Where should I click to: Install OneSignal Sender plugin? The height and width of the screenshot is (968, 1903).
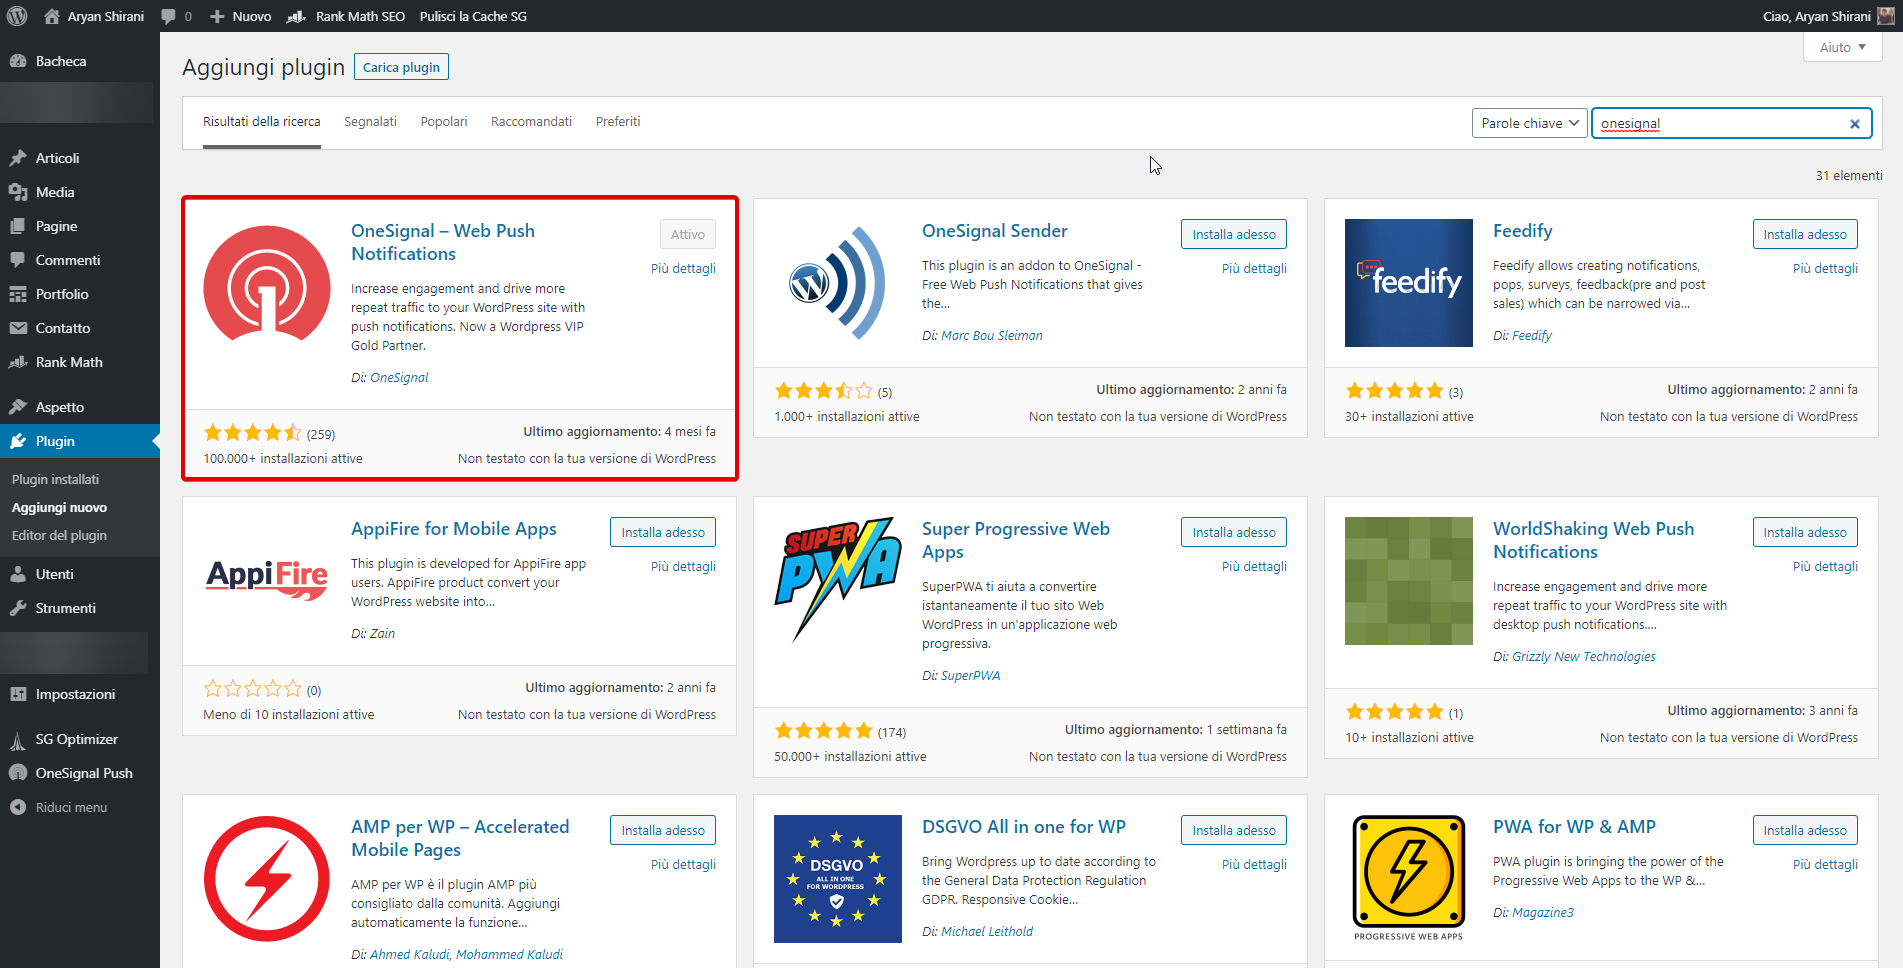point(1234,234)
